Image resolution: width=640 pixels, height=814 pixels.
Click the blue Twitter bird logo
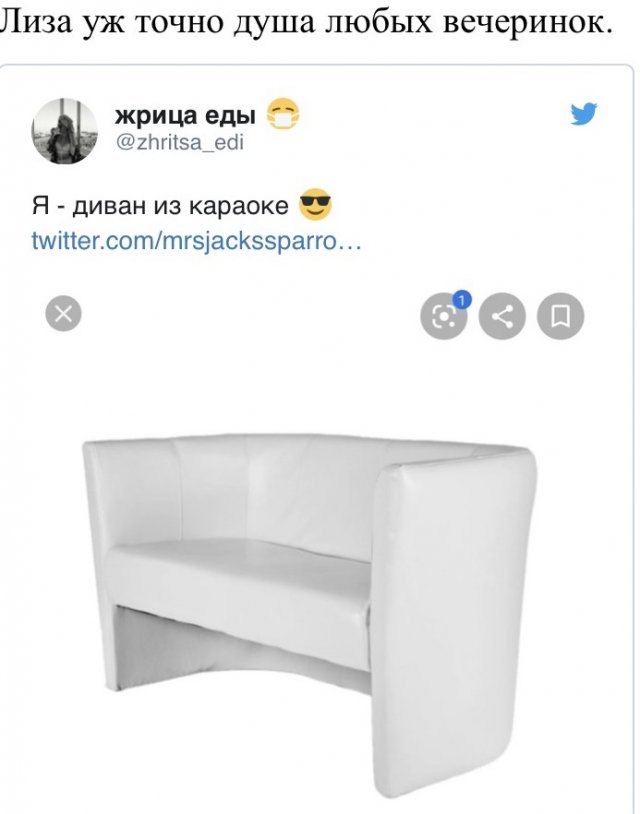[584, 114]
